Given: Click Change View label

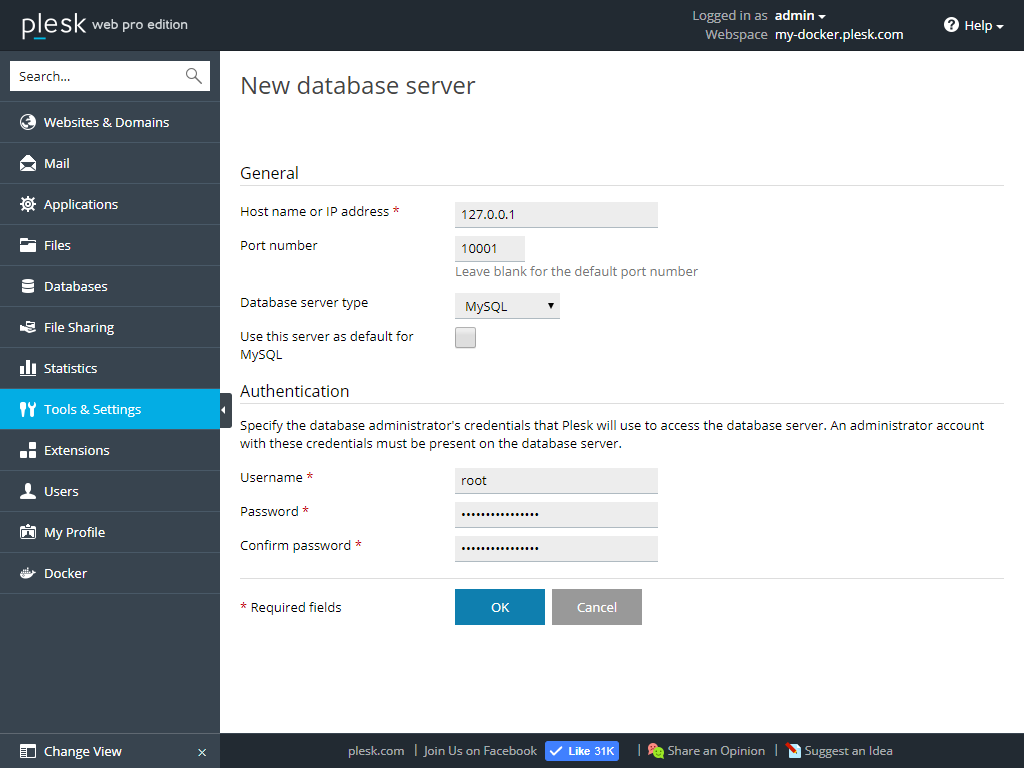Looking at the screenshot, I should pyautogui.click(x=82, y=751).
